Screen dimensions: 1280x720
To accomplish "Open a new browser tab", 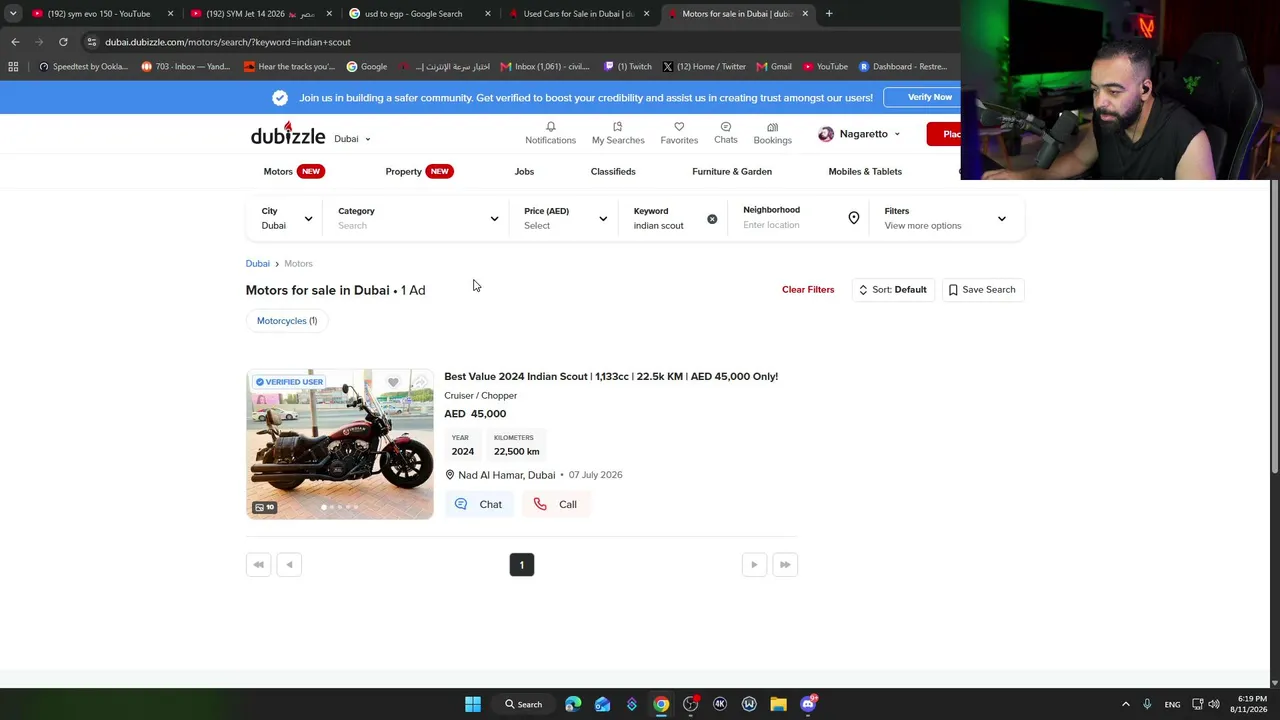I will (x=829, y=14).
